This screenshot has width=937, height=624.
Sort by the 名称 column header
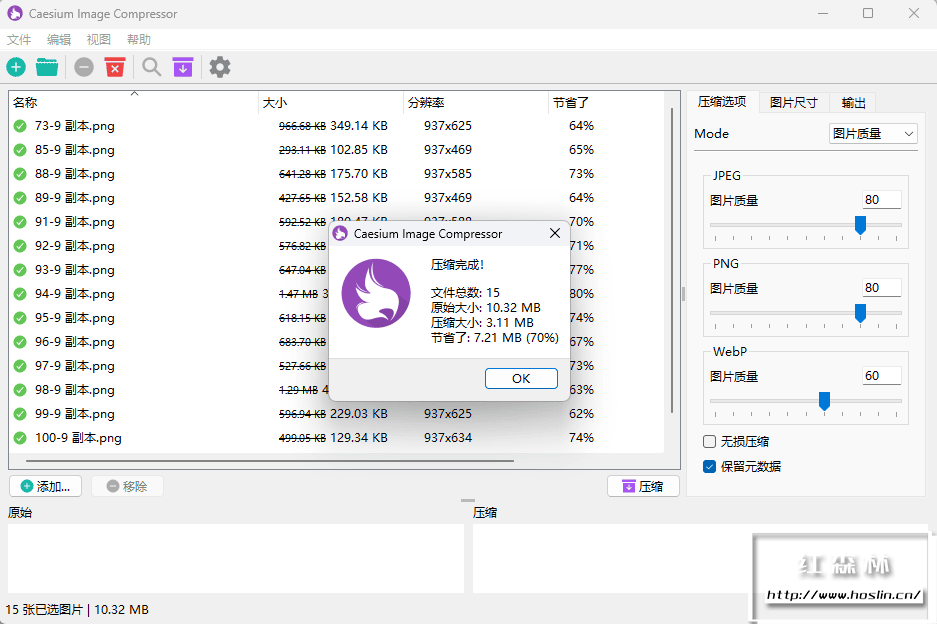(134, 102)
